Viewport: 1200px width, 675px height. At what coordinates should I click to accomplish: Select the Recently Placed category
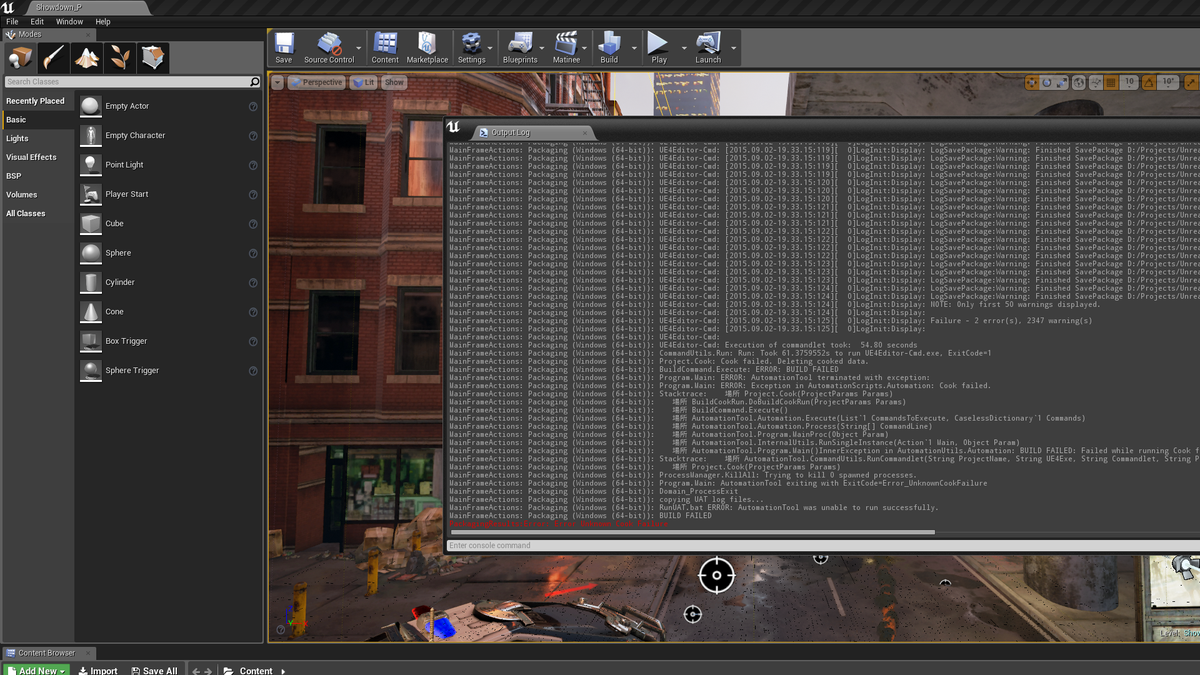tap(35, 101)
